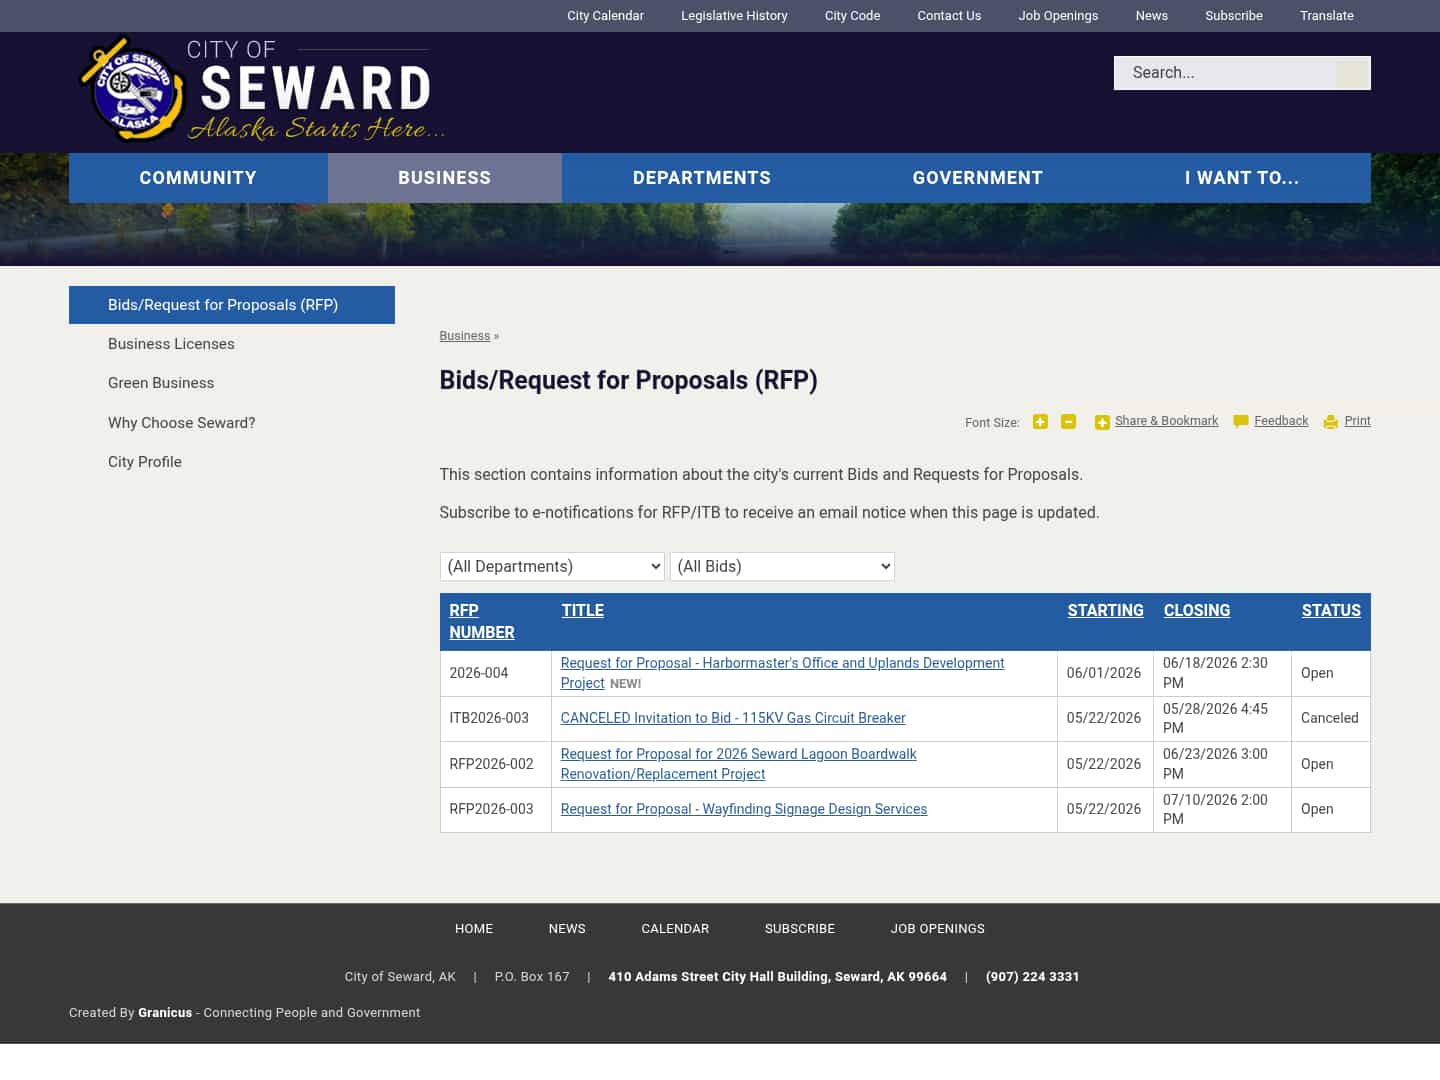Open Why Choose Seward? page
The width and height of the screenshot is (1440, 1080).
[x=181, y=423]
